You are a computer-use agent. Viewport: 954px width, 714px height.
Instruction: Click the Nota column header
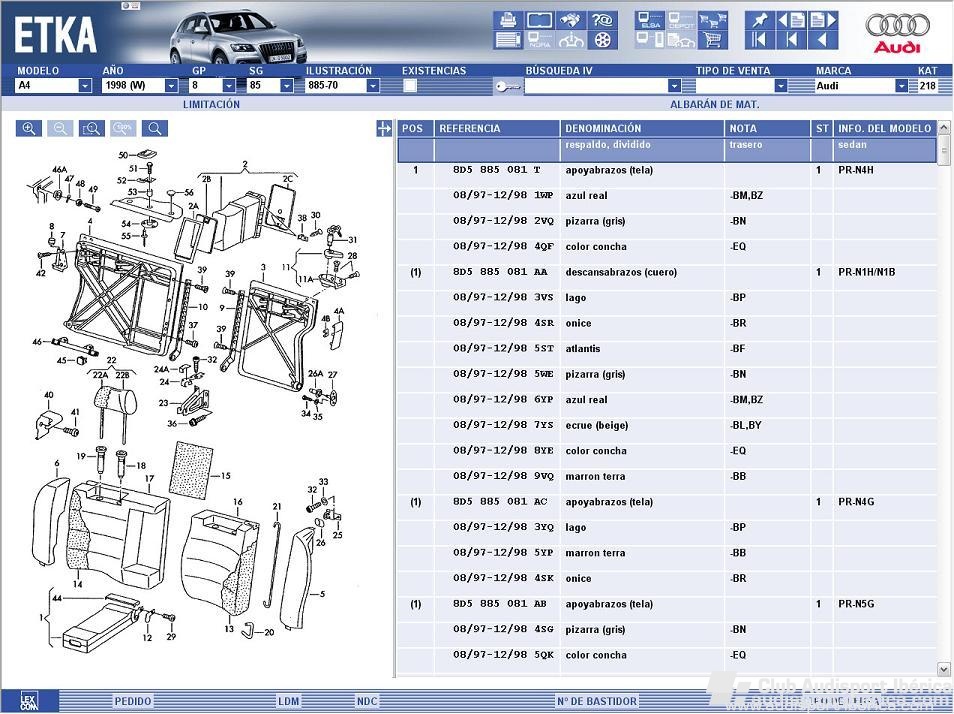click(768, 128)
